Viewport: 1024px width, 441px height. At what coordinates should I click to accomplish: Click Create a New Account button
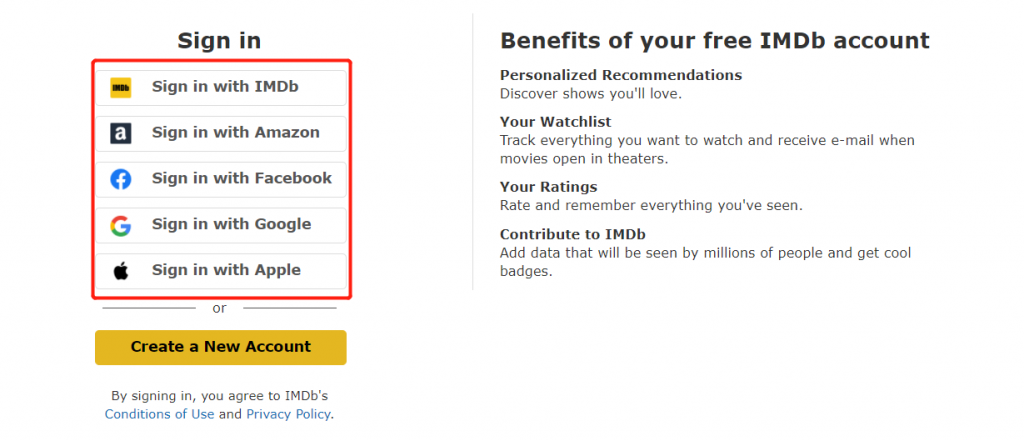(x=221, y=347)
